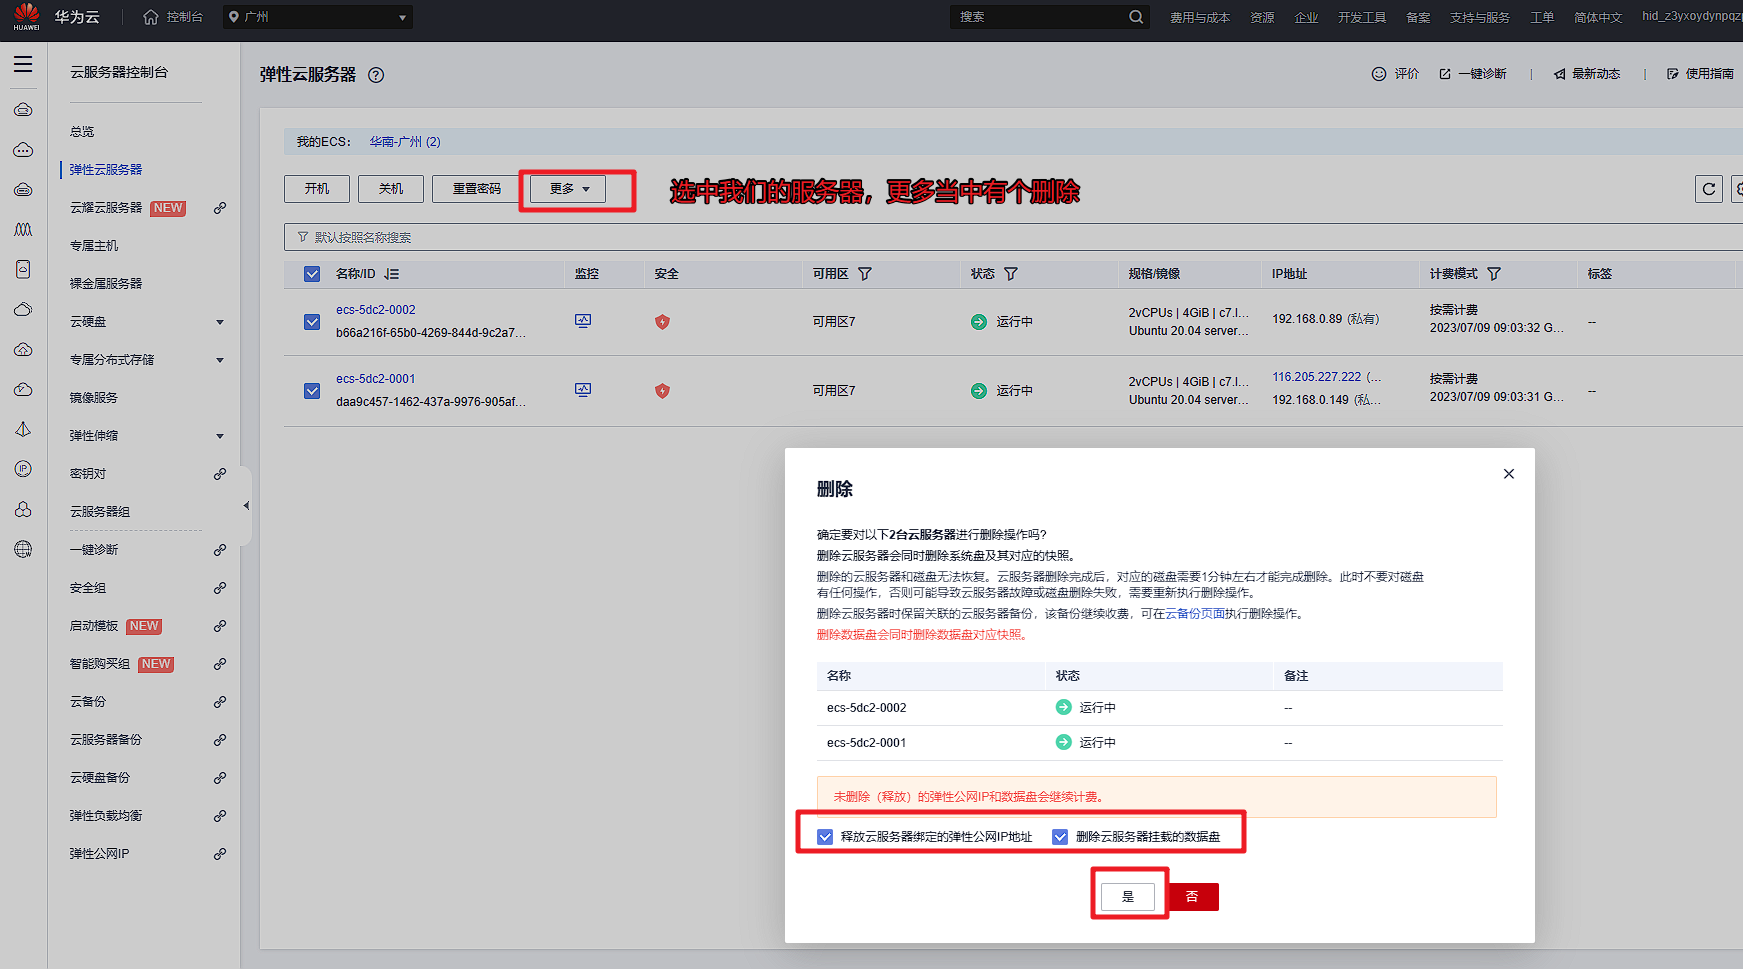Click the IP icon in left rail
1743x969 pixels.
tap(23, 469)
